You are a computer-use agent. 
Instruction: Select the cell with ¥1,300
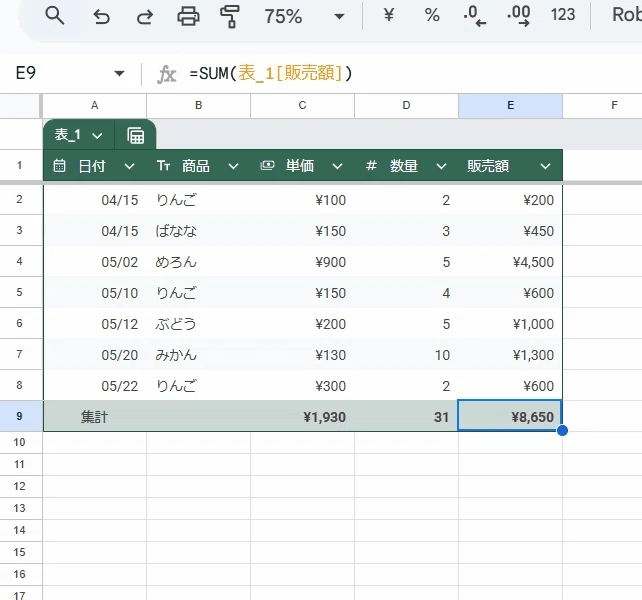click(511, 355)
